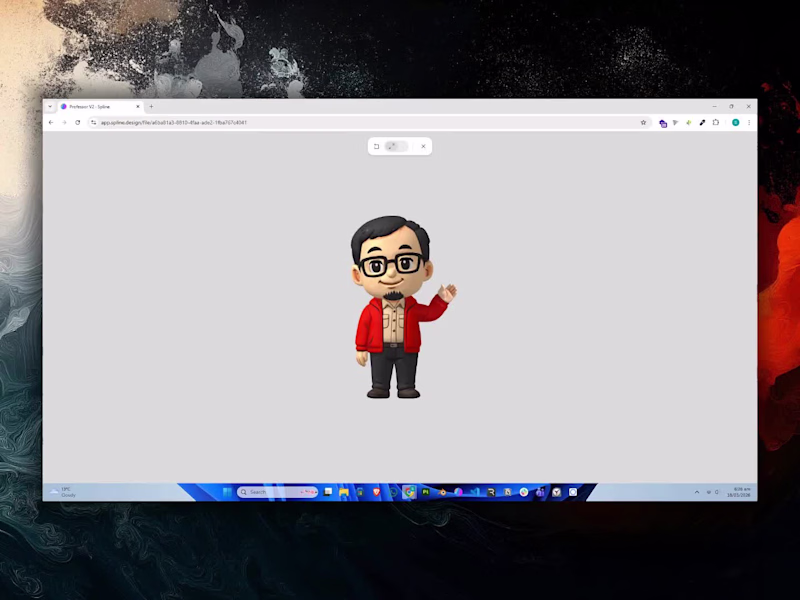Open the purple extension icon

(x=663, y=123)
